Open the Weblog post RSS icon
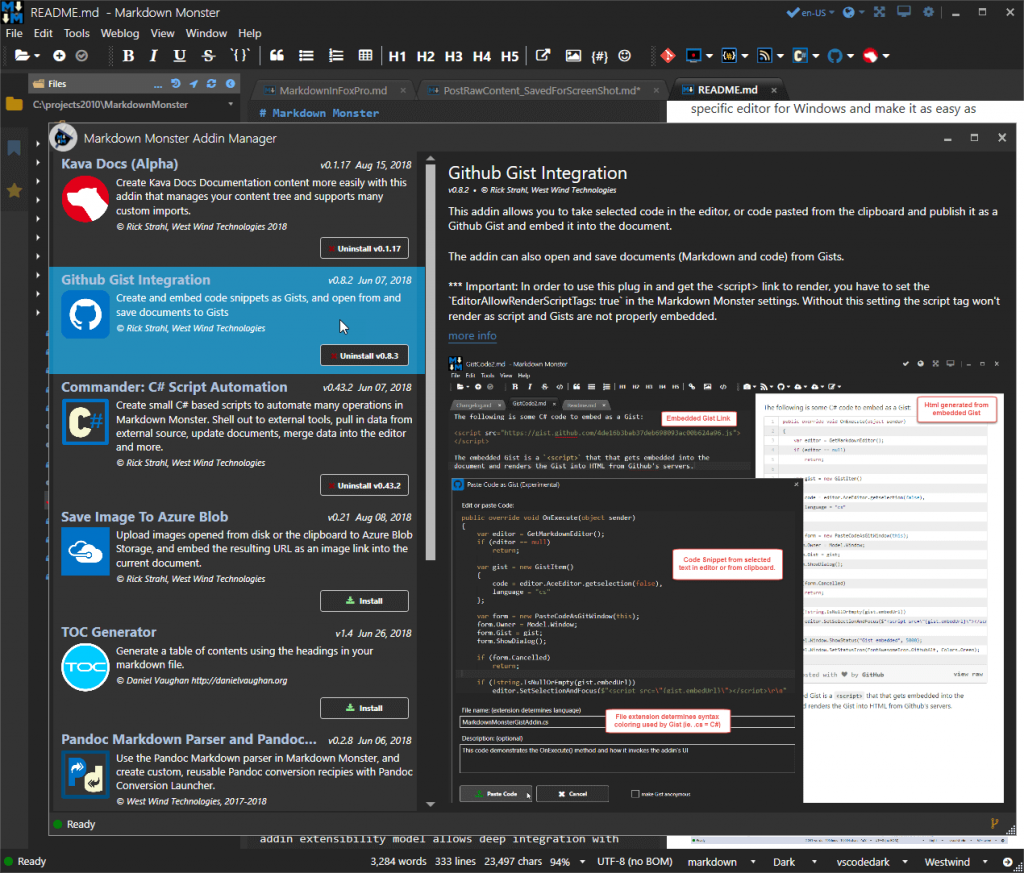Image resolution: width=1024 pixels, height=873 pixels. tap(763, 56)
